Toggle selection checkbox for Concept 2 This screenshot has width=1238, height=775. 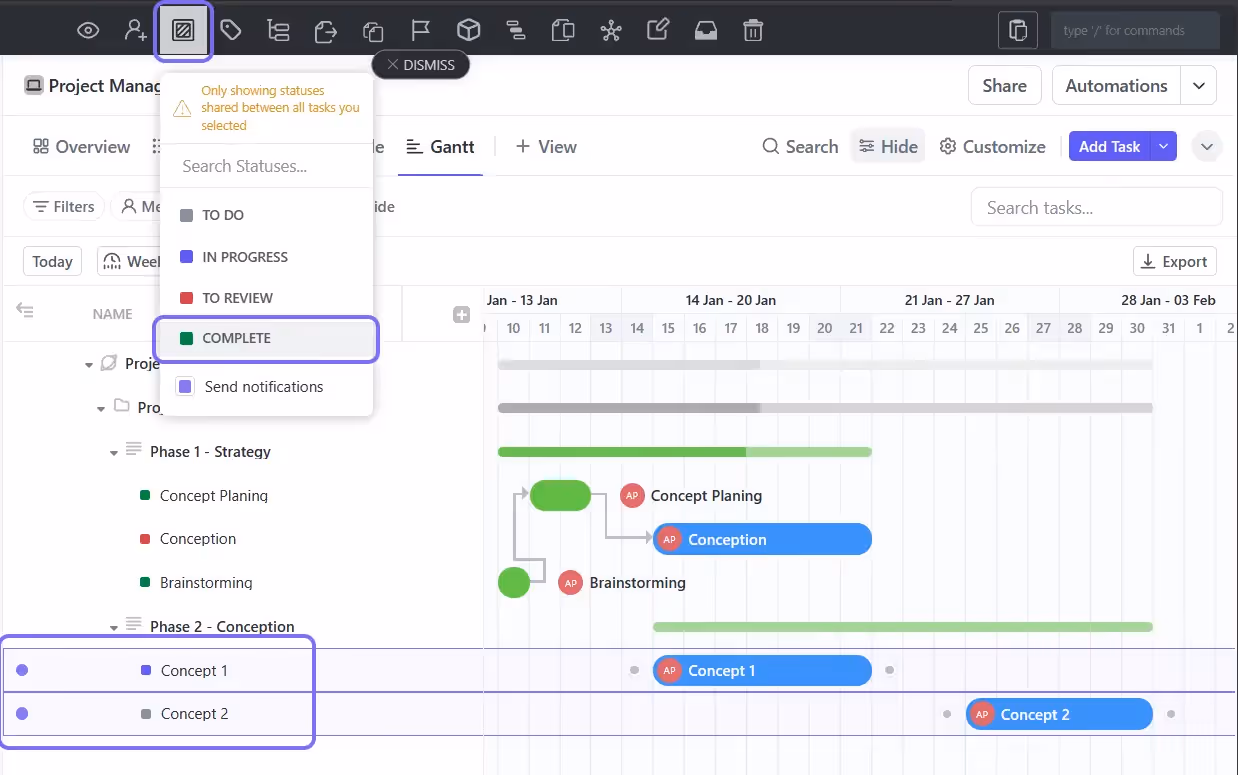22,714
